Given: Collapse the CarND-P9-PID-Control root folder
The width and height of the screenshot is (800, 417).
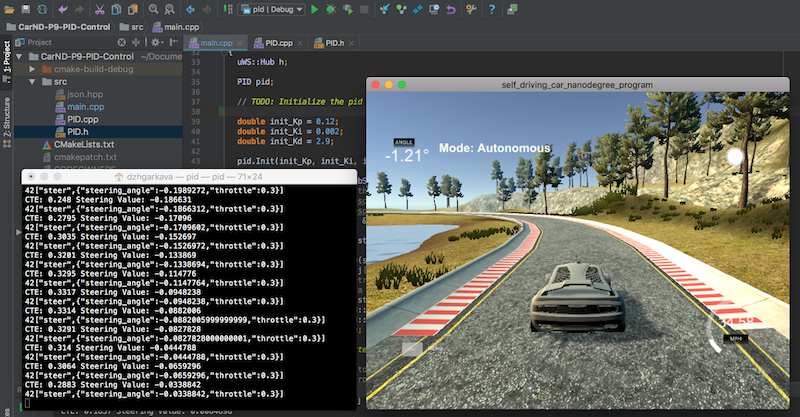Looking at the screenshot, I should [x=19, y=57].
